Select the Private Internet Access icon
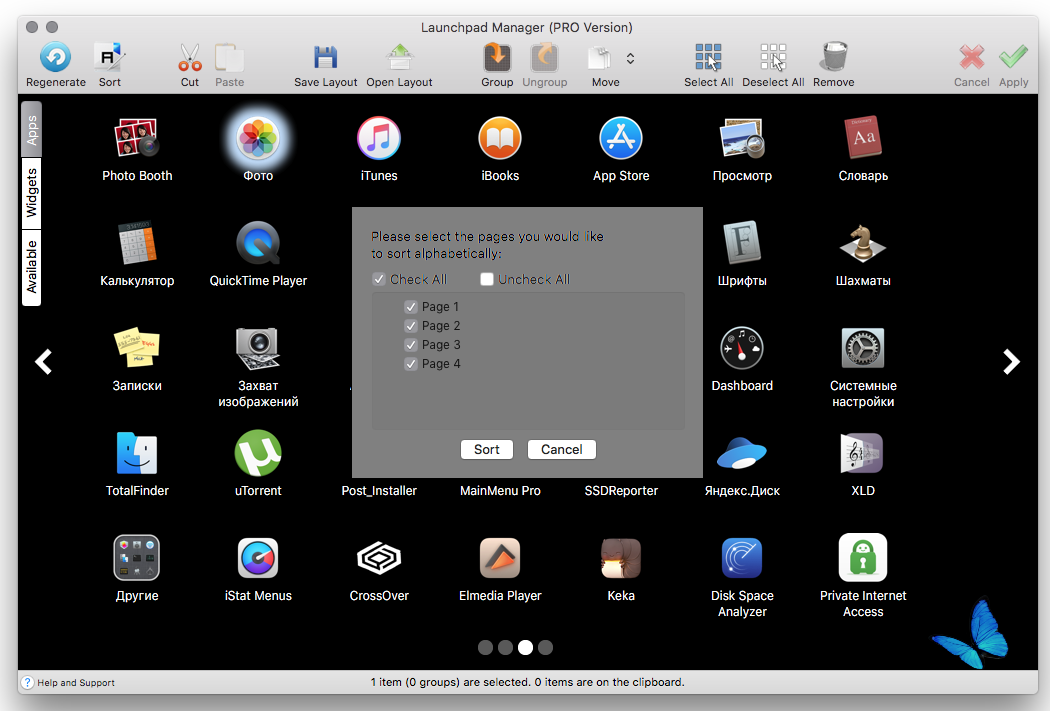Viewport: 1050px width, 711px height. point(863,558)
